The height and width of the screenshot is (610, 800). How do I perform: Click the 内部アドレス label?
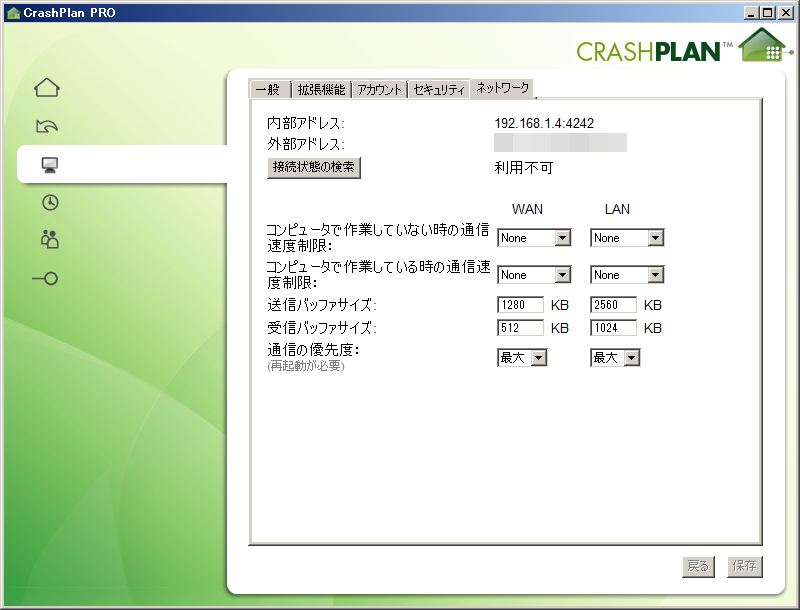point(306,123)
